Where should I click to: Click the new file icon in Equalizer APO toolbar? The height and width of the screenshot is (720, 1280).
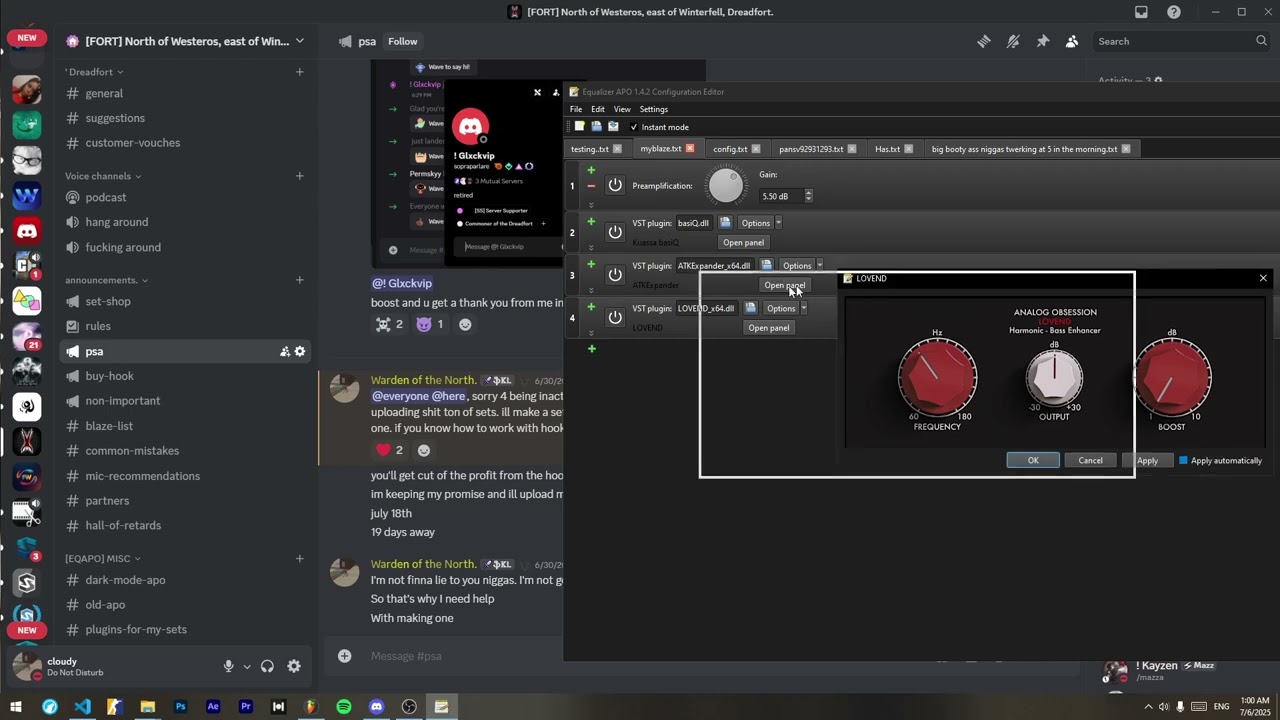tap(579, 127)
